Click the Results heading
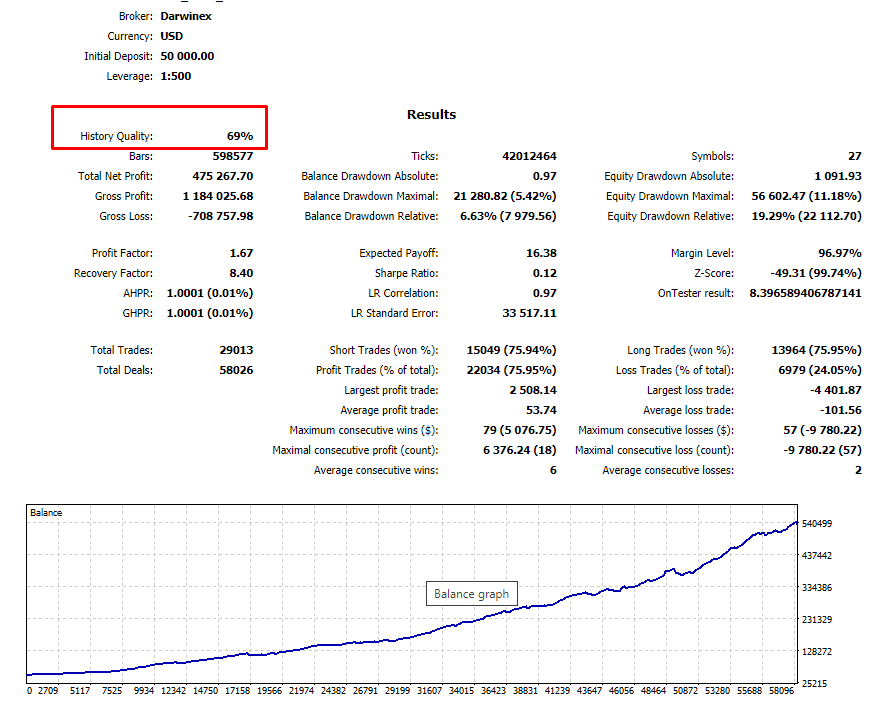885x714 pixels. pyautogui.click(x=431, y=115)
